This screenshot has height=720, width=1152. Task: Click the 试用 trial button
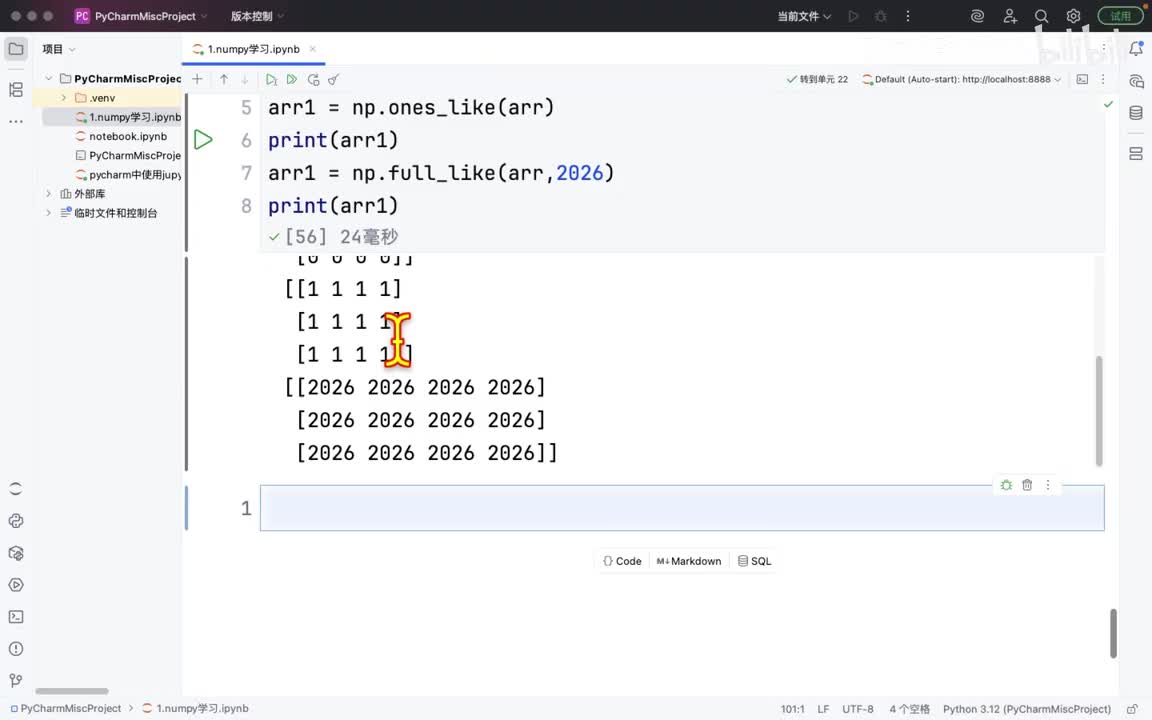(1120, 16)
